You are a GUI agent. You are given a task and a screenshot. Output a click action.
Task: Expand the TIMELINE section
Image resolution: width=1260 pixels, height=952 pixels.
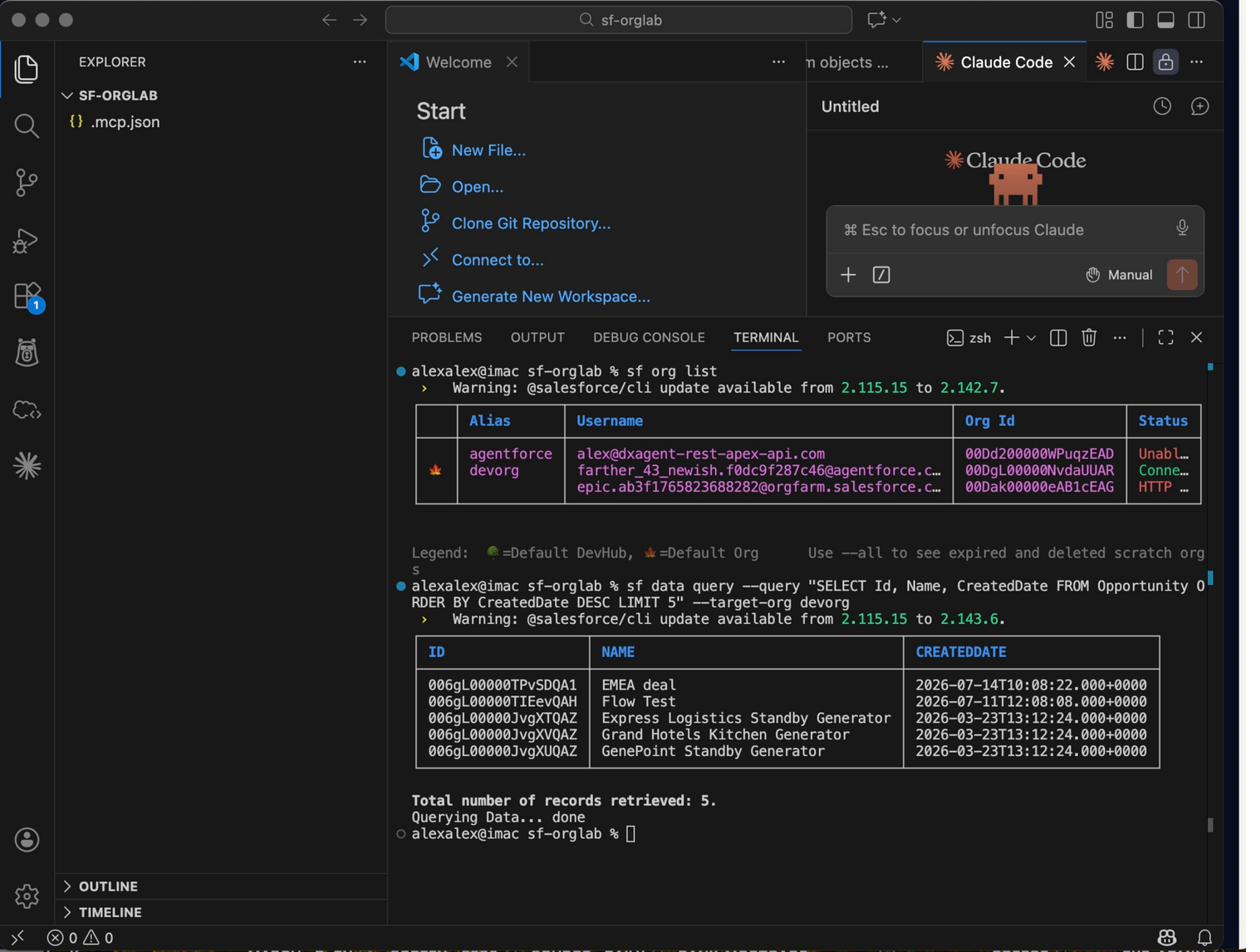pos(110,913)
